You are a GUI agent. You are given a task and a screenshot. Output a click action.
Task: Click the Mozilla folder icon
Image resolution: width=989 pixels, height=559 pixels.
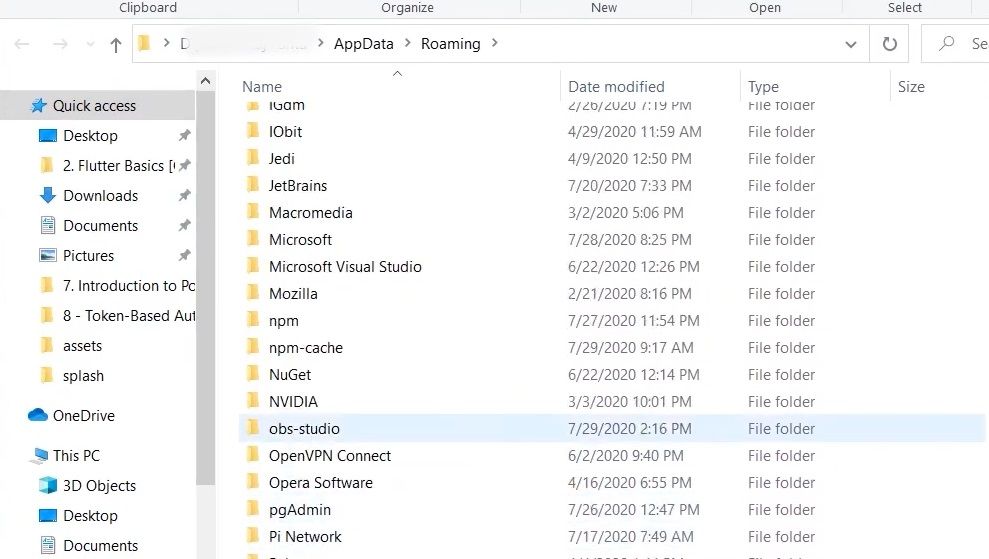pyautogui.click(x=253, y=293)
